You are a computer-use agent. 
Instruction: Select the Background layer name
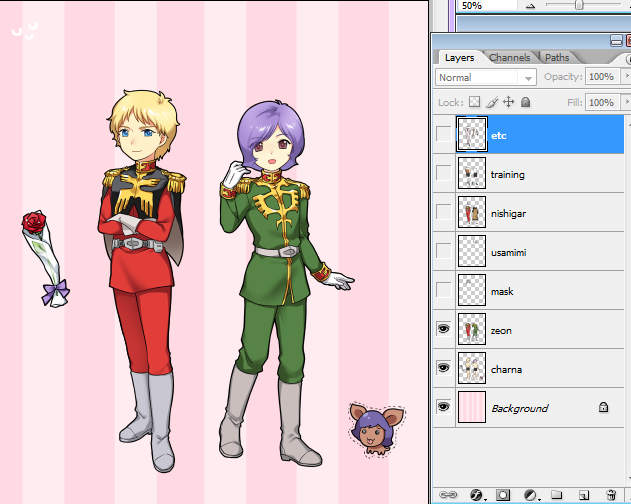[x=520, y=409]
